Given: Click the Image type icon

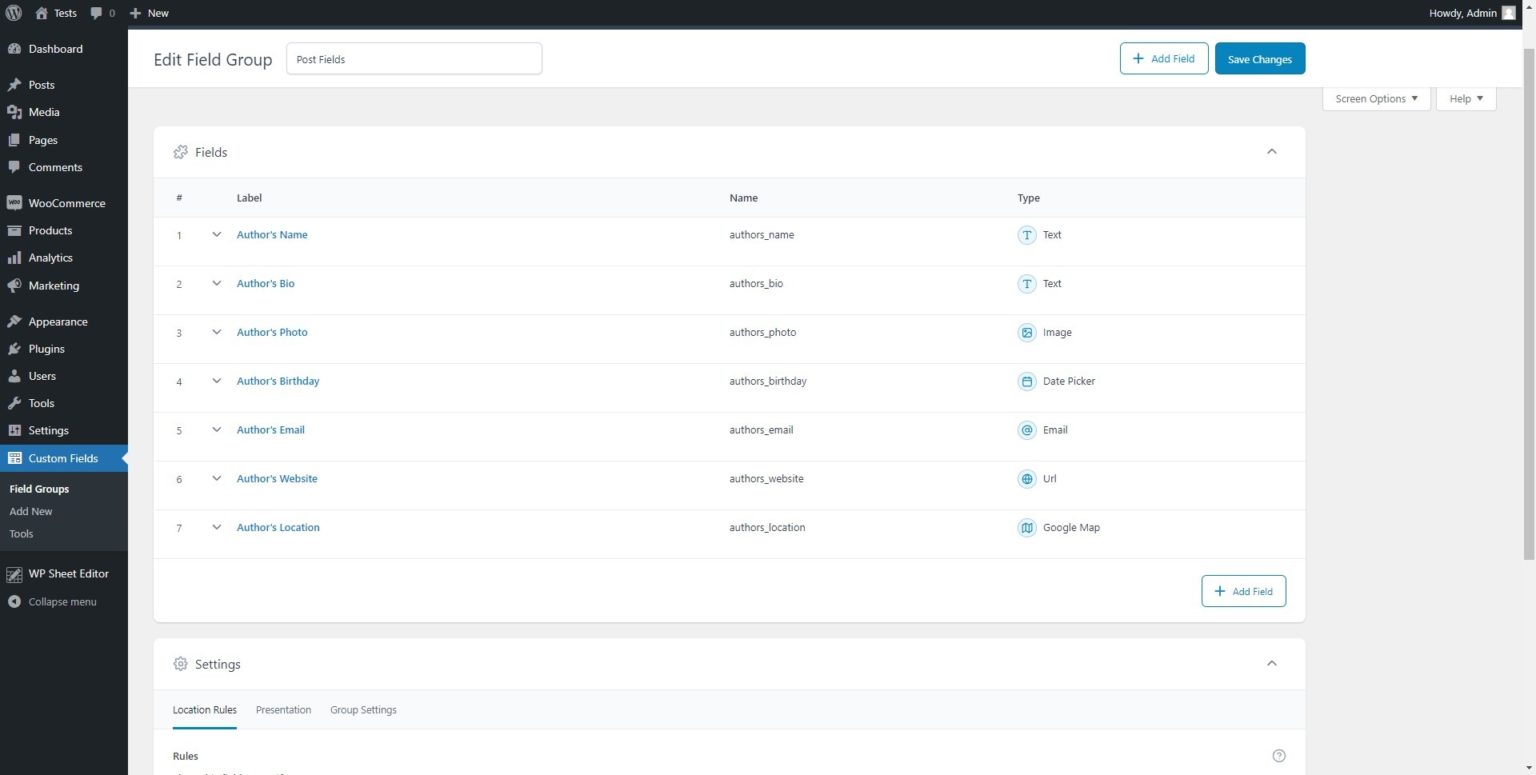Looking at the screenshot, I should [1026, 333].
